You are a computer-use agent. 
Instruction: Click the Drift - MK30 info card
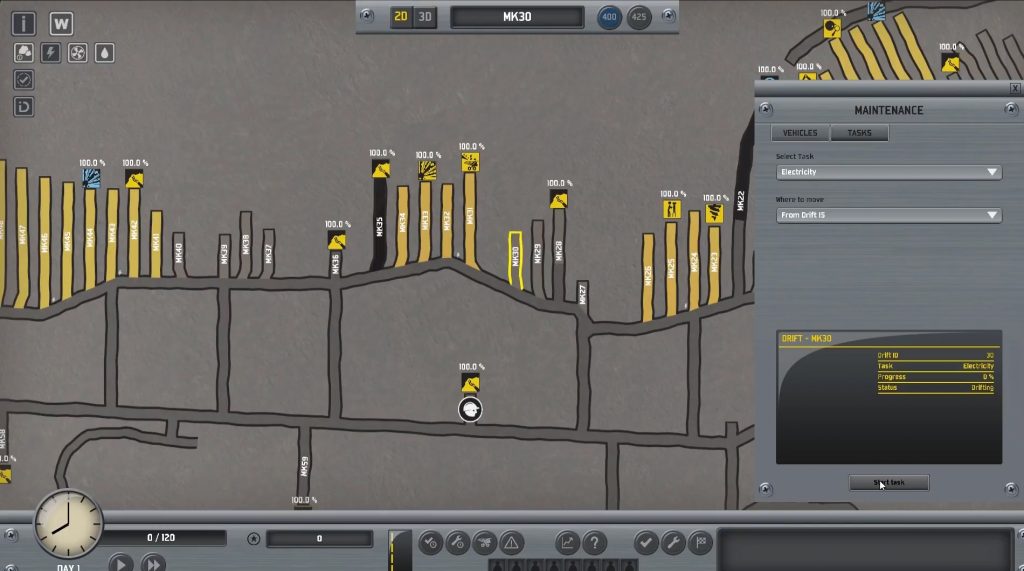click(x=889, y=397)
